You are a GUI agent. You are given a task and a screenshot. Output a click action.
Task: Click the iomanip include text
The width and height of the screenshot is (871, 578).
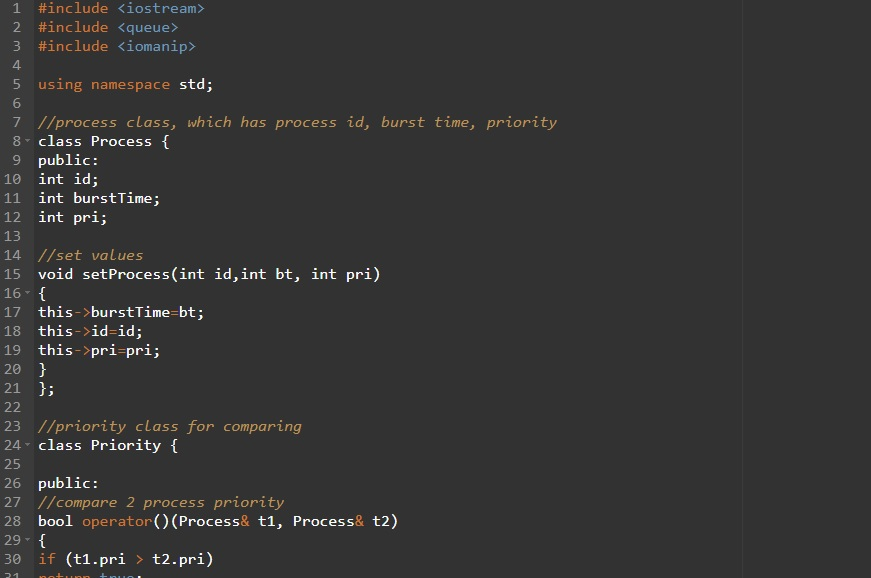click(117, 46)
